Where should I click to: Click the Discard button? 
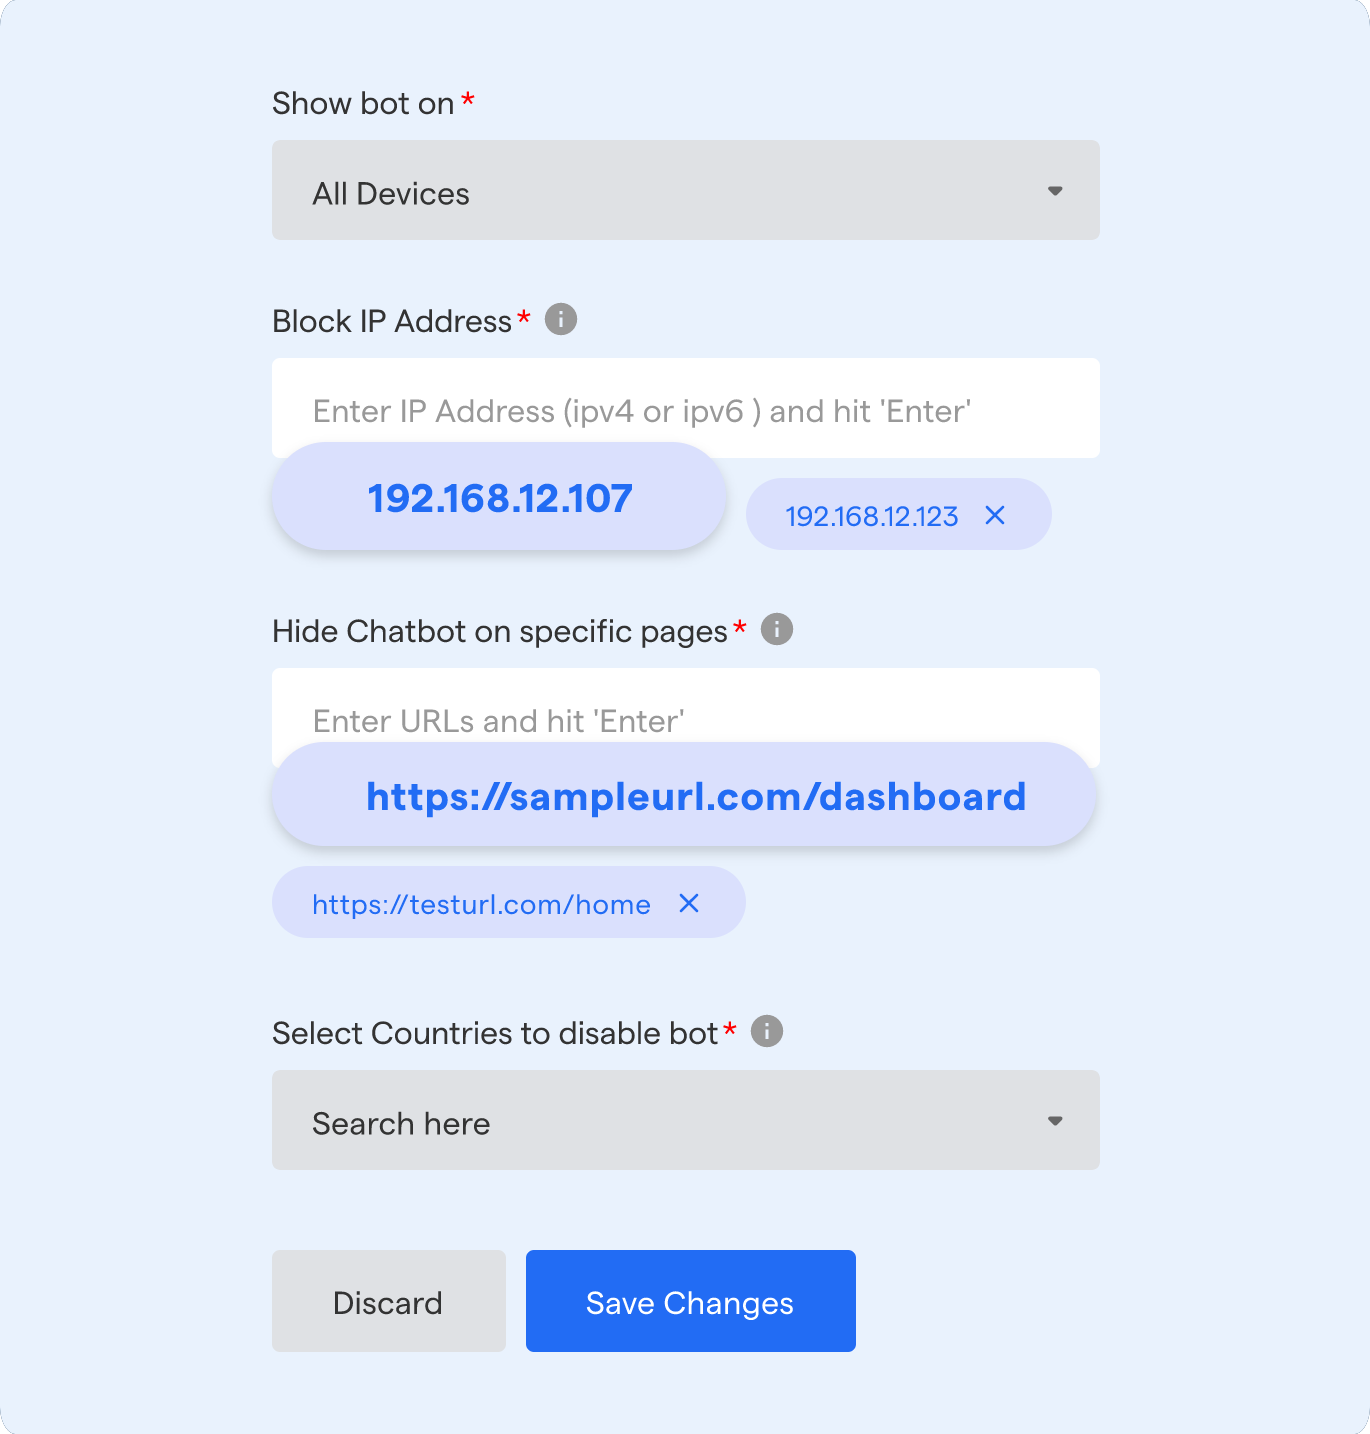388,1301
